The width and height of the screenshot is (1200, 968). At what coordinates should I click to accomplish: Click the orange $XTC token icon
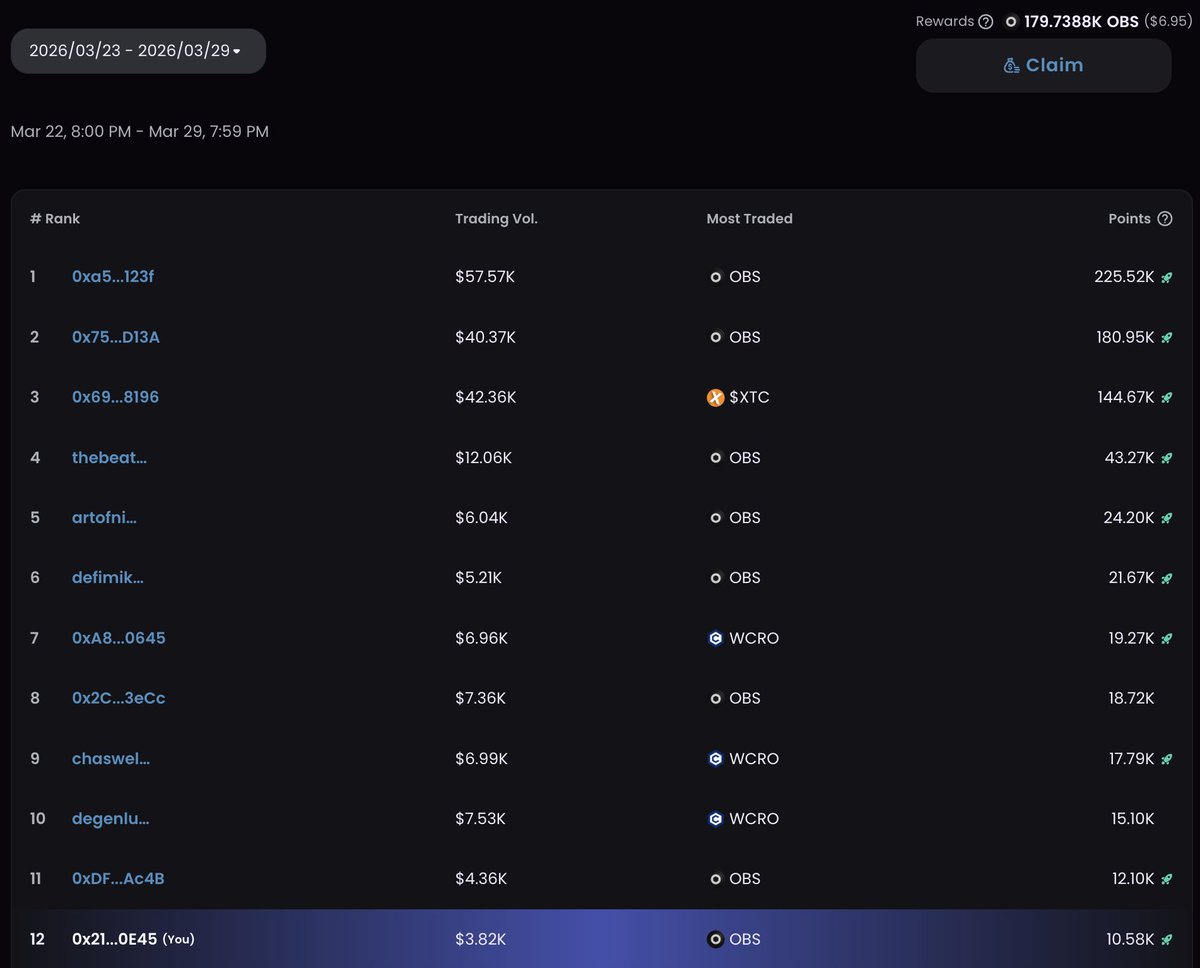(x=715, y=397)
